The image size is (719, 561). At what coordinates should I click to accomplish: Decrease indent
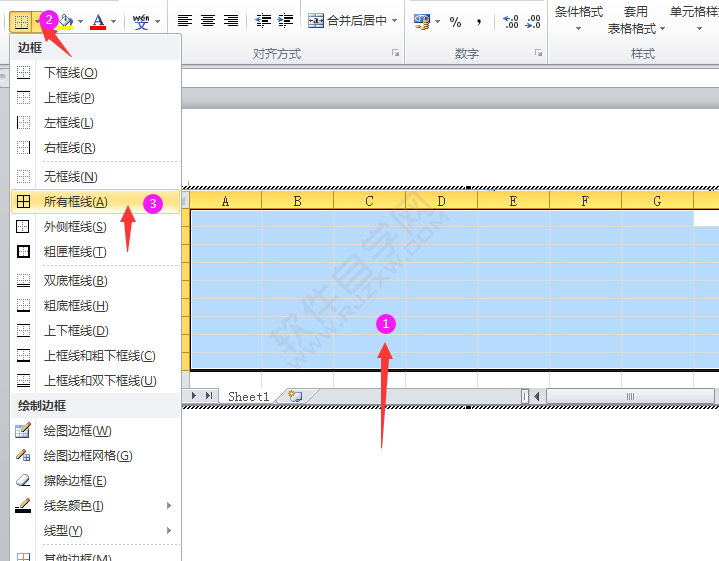(263, 21)
